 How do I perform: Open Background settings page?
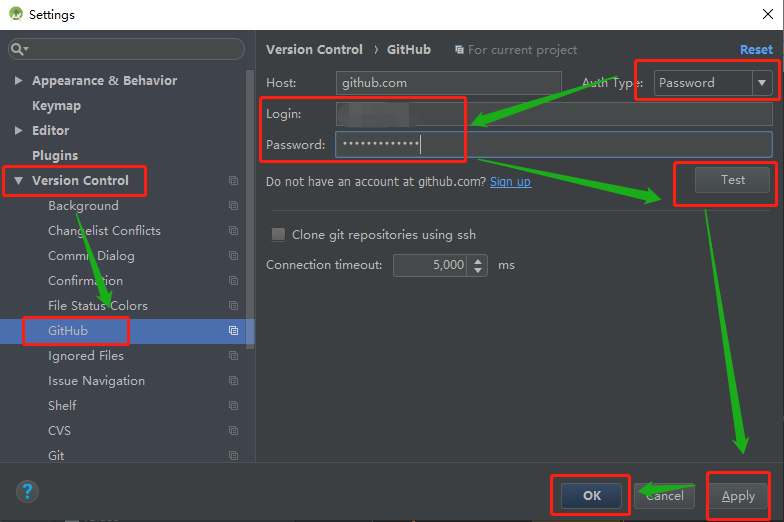(84, 206)
